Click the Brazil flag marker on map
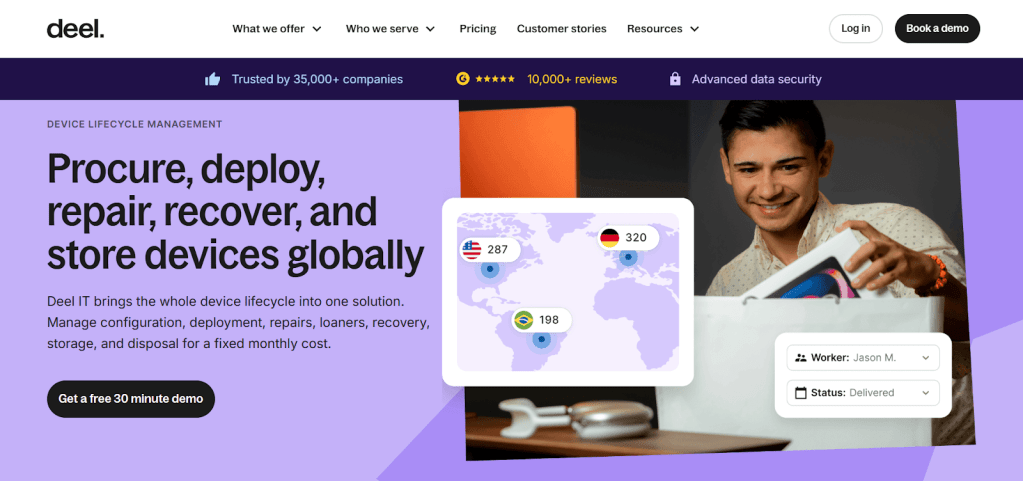This screenshot has width=1023, height=481. click(523, 320)
